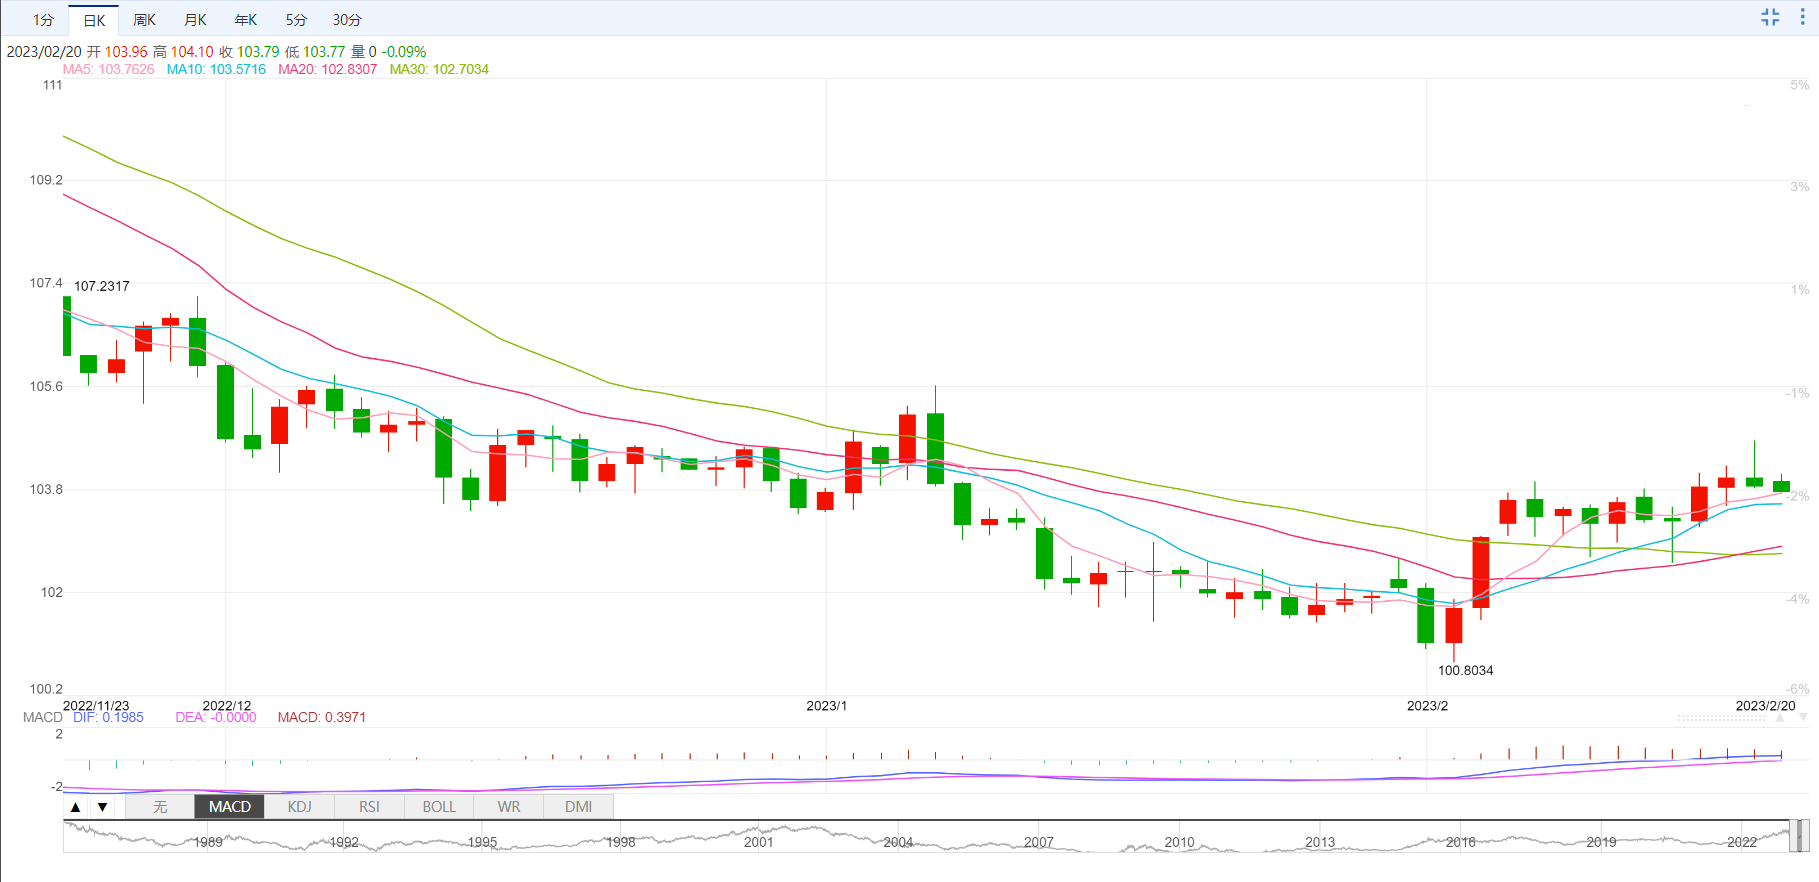Show the 年K yearly chart
This screenshot has height=882, width=1819.
tap(245, 20)
